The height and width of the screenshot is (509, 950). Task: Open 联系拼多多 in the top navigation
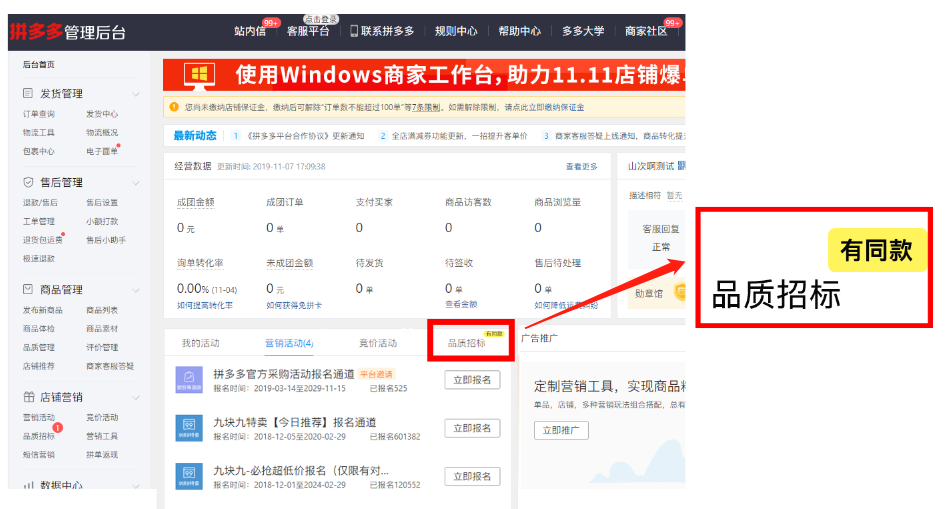pos(388,31)
